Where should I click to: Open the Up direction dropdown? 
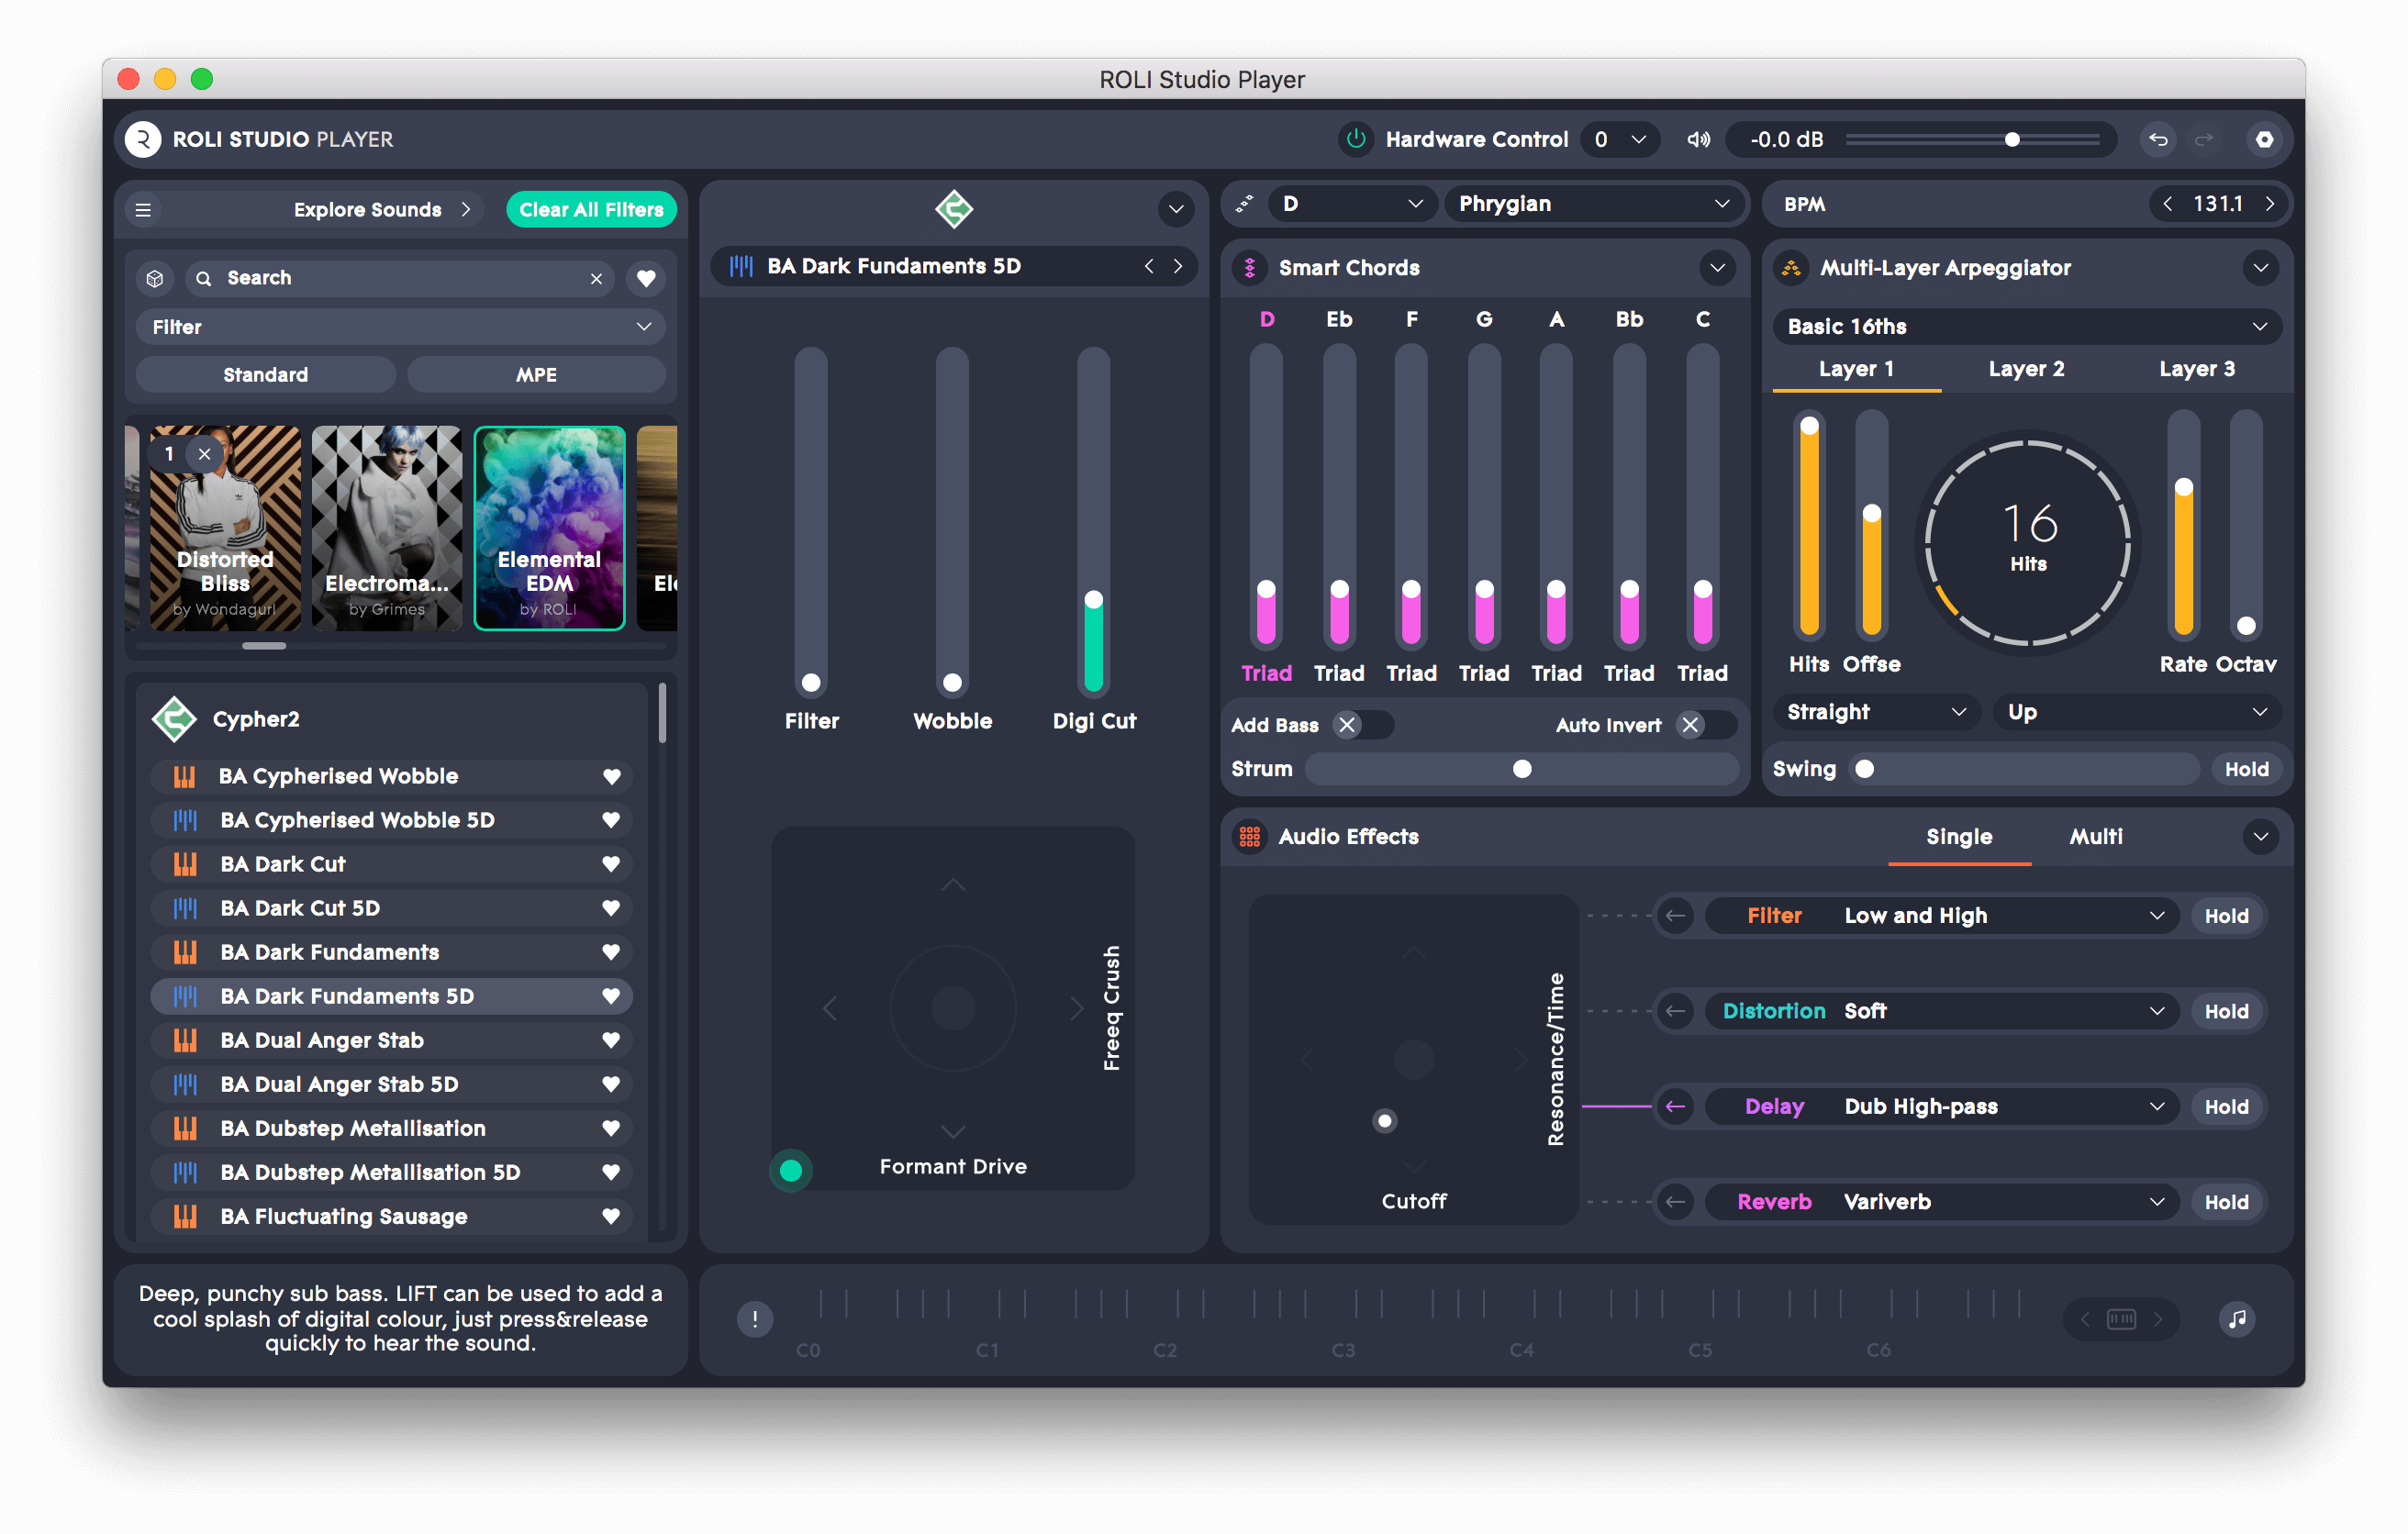[x=2137, y=712]
